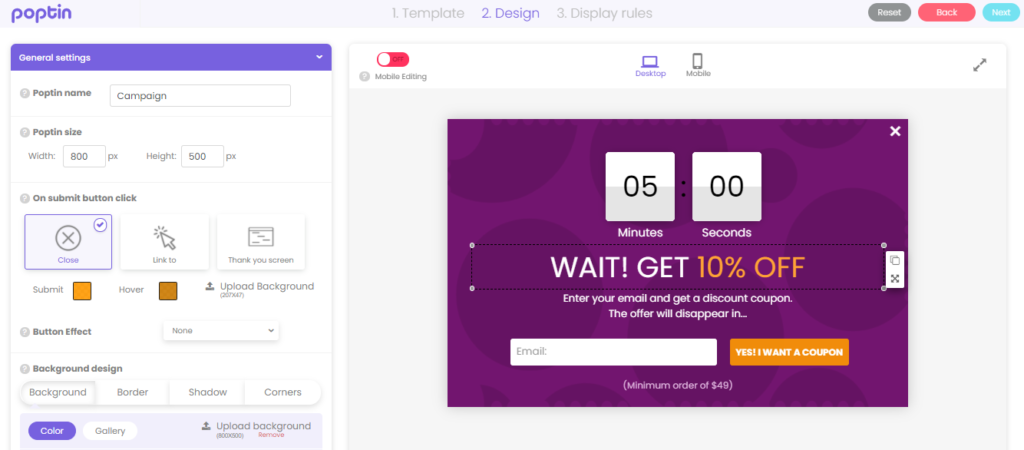Open help for Background design
Image resolution: width=1024 pixels, height=450 pixels.
[x=25, y=369]
